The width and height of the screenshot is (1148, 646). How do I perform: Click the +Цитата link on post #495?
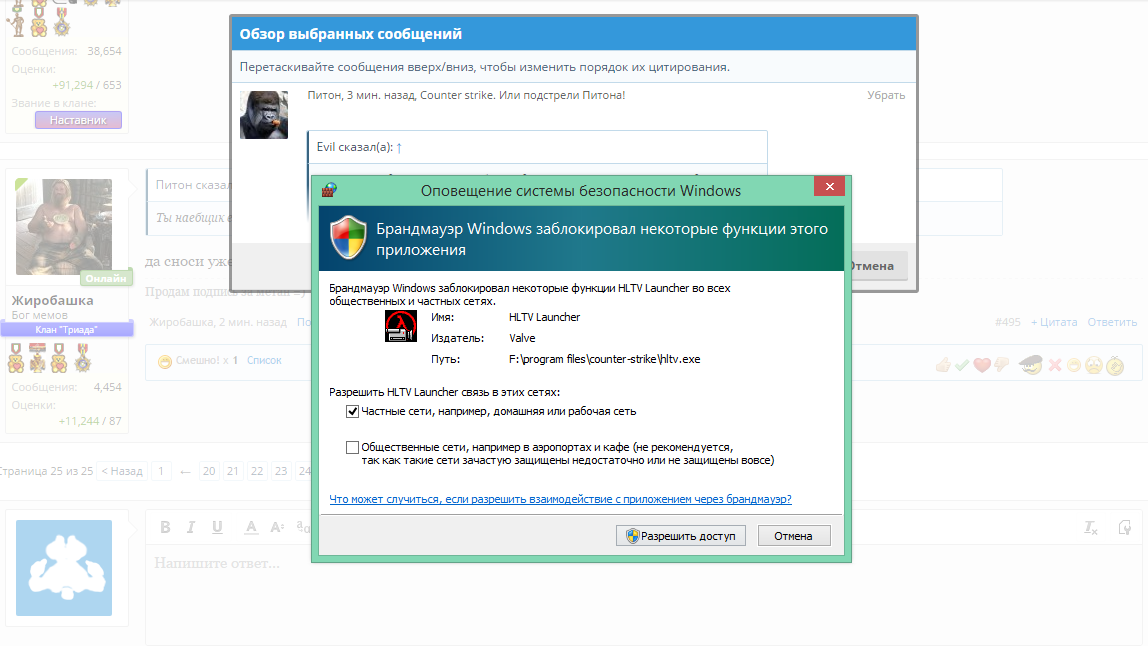pyautogui.click(x=1054, y=322)
